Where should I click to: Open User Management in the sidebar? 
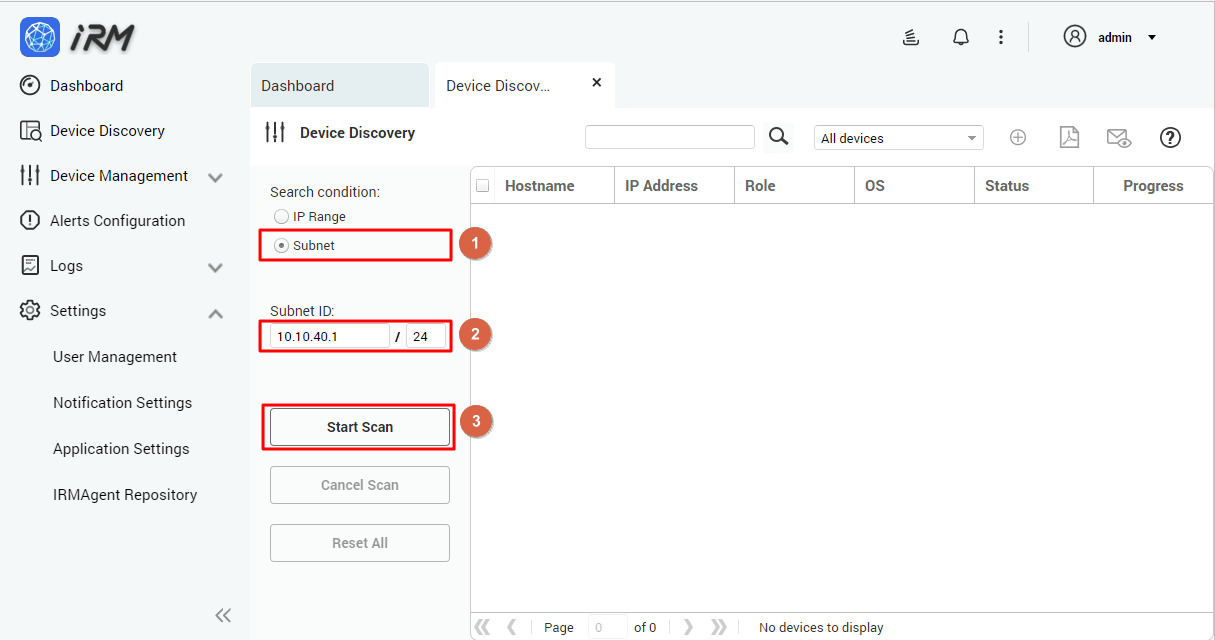point(113,356)
